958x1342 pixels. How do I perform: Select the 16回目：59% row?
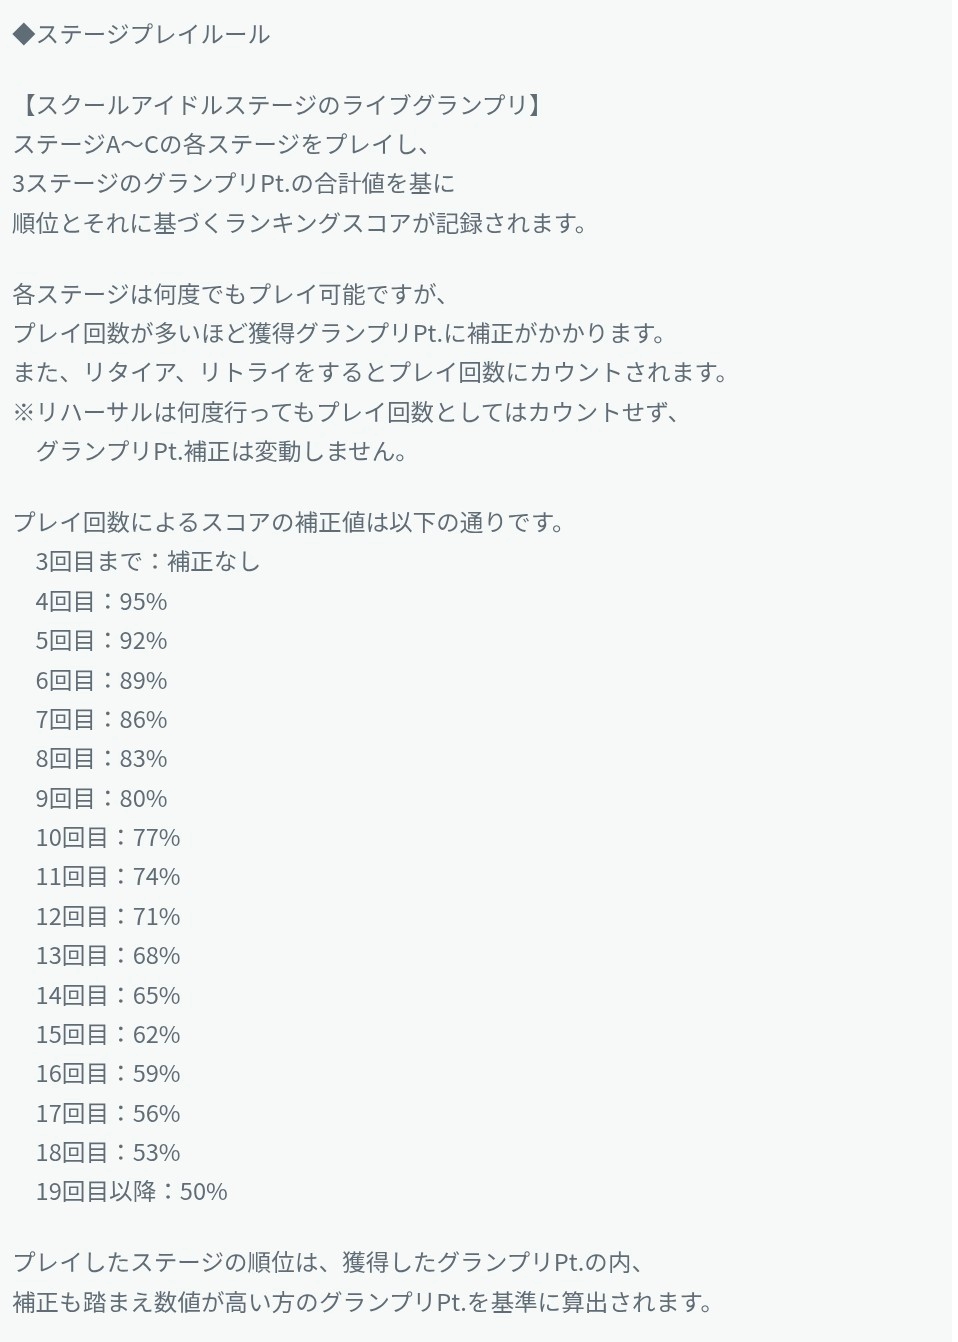click(x=108, y=1074)
